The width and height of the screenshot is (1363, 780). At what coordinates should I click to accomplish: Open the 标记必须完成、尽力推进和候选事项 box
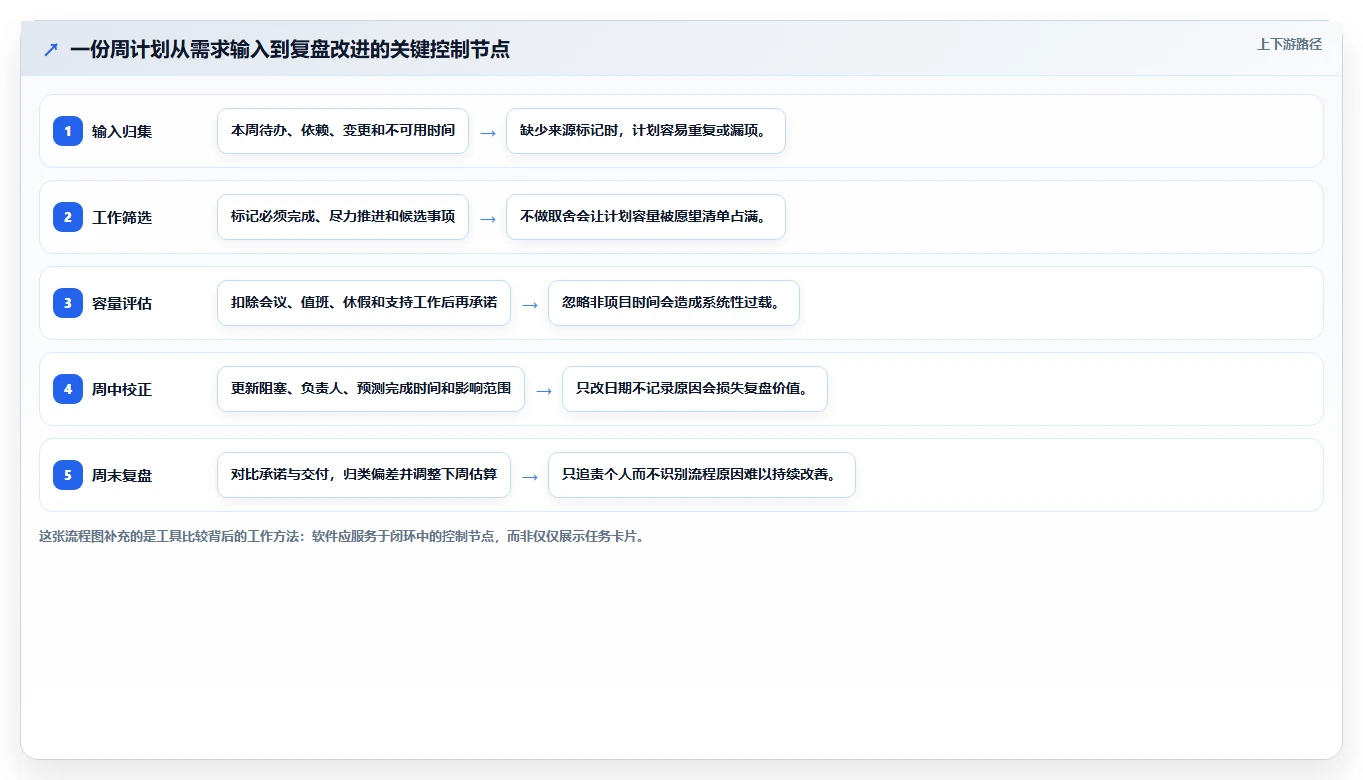(343, 217)
